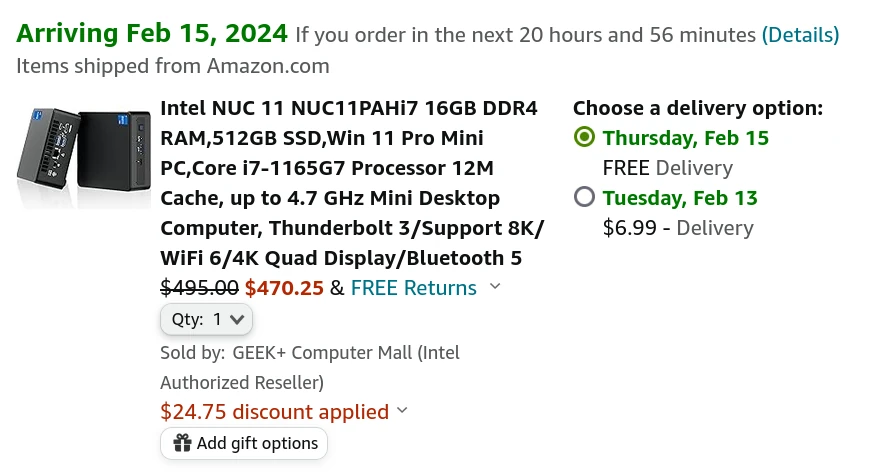Click the FREE Delivery label under Thursday
The image size is (888, 475).
[668, 168]
